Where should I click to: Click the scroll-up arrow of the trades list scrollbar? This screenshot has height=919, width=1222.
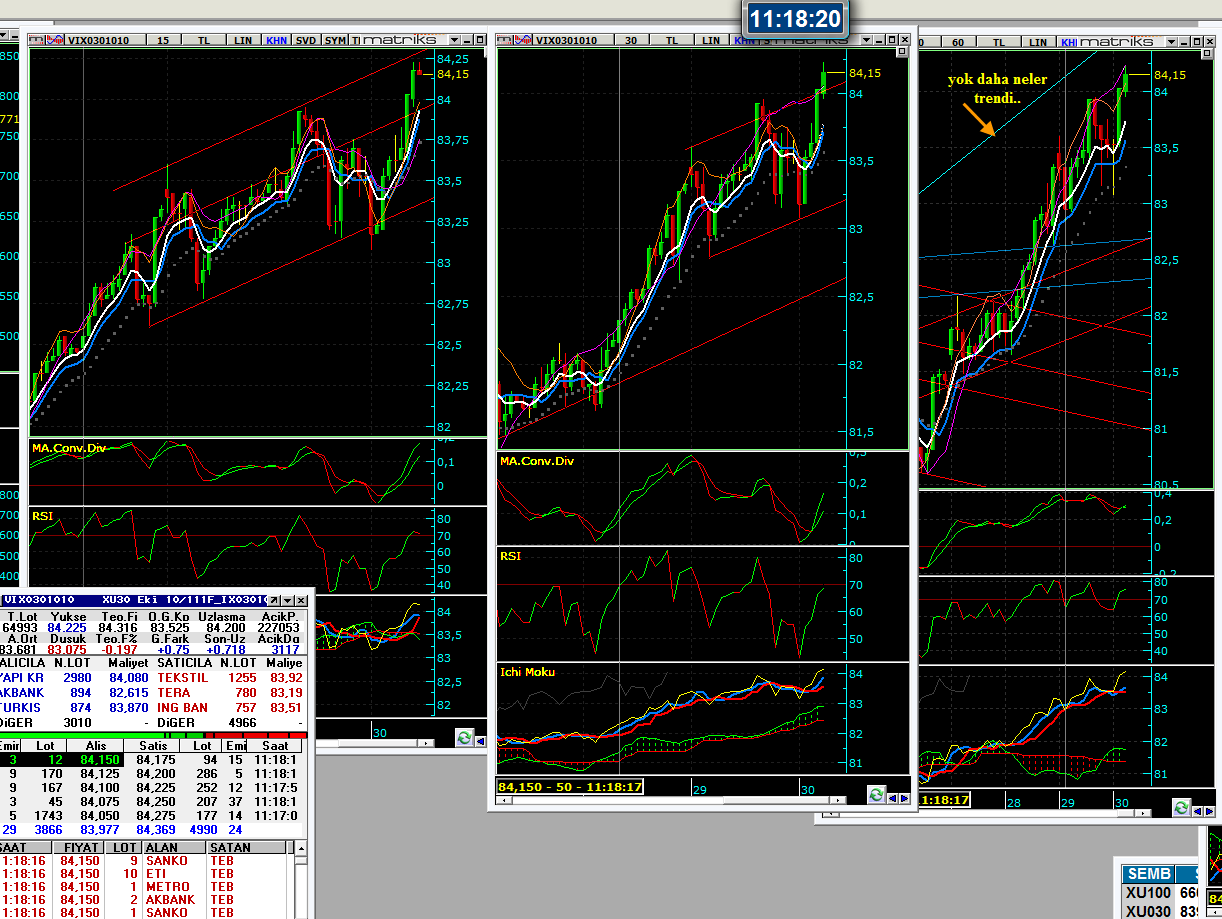[x=300, y=848]
